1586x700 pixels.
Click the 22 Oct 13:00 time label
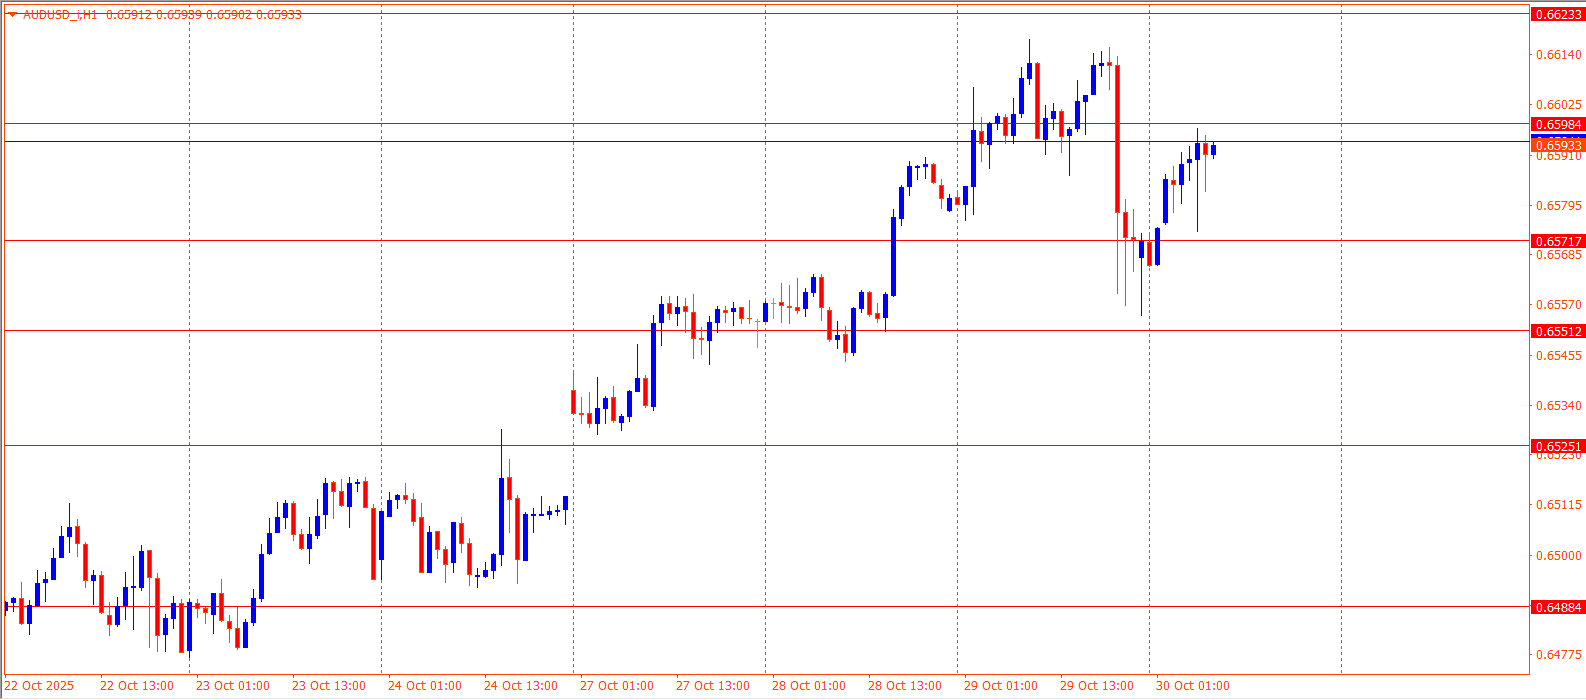(137, 686)
